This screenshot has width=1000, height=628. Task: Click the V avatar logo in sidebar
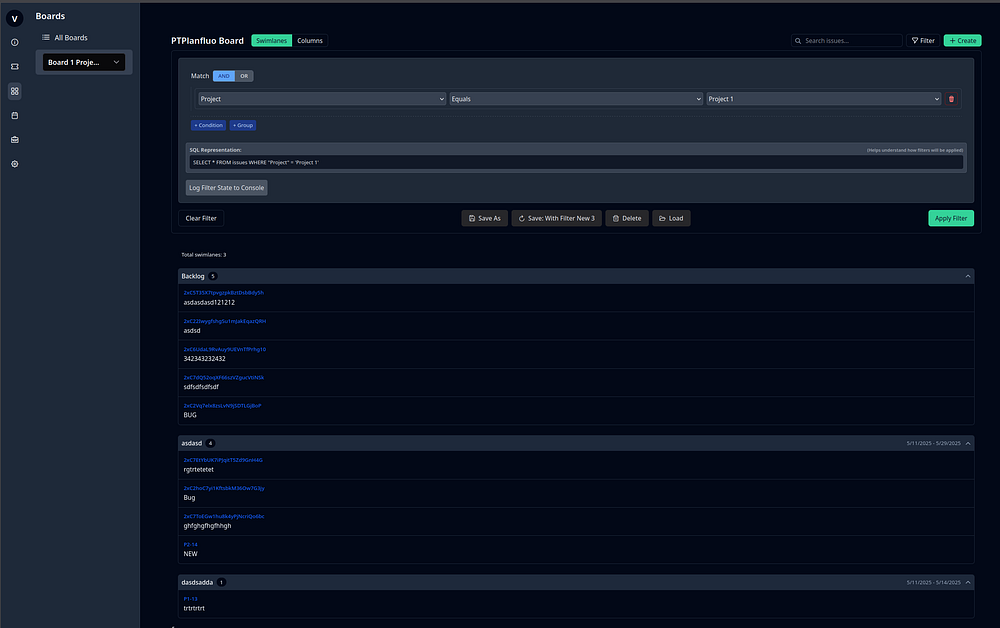coord(14,17)
